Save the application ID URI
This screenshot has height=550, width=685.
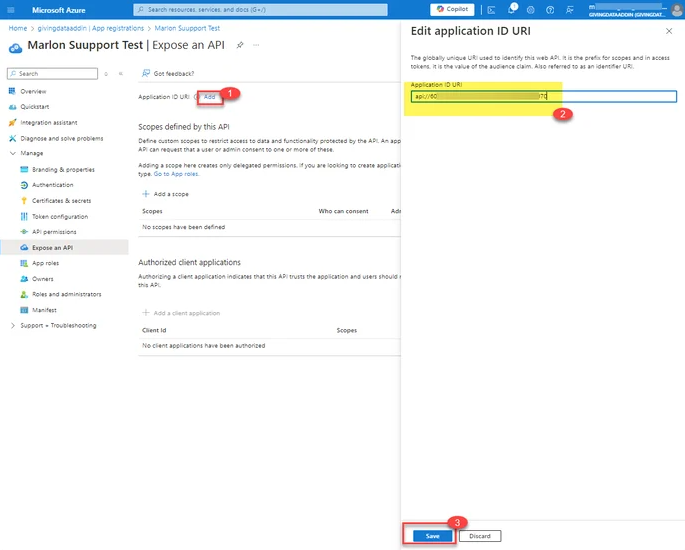432,536
